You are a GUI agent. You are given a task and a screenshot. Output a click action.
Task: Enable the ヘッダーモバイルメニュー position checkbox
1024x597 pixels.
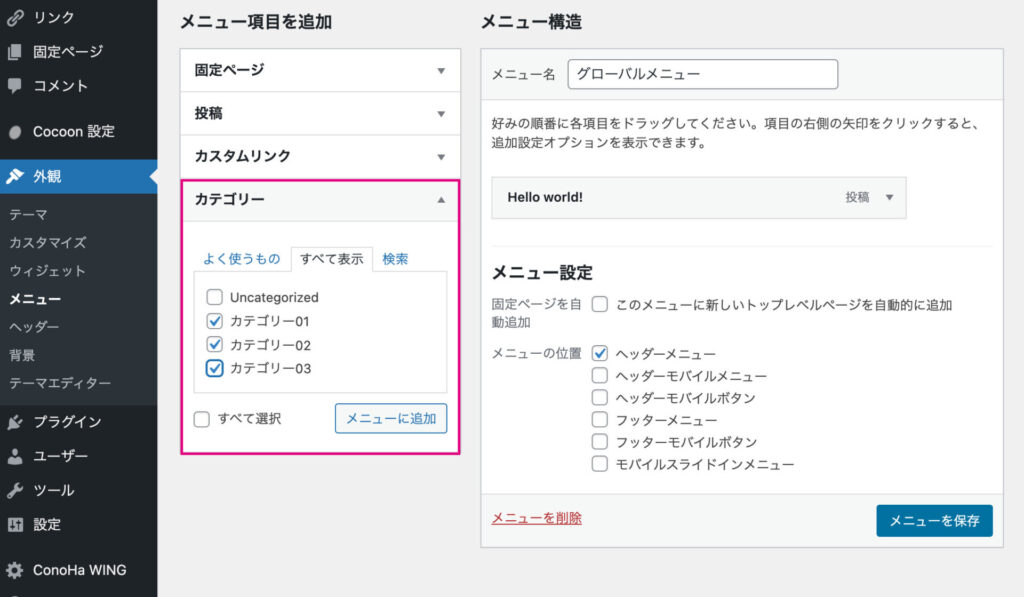click(600, 376)
